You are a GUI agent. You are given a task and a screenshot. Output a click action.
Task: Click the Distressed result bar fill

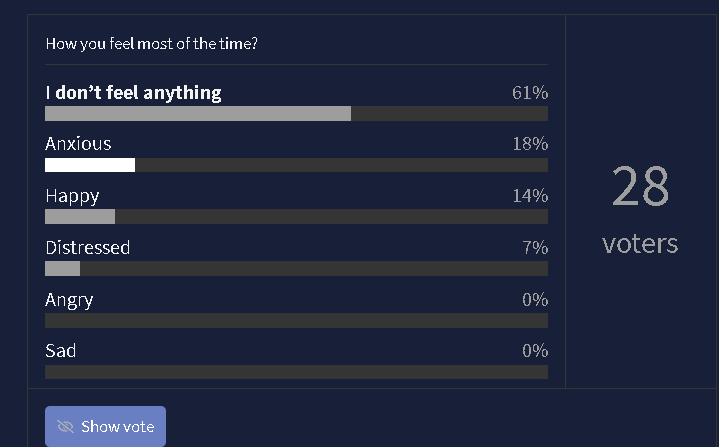point(62,268)
